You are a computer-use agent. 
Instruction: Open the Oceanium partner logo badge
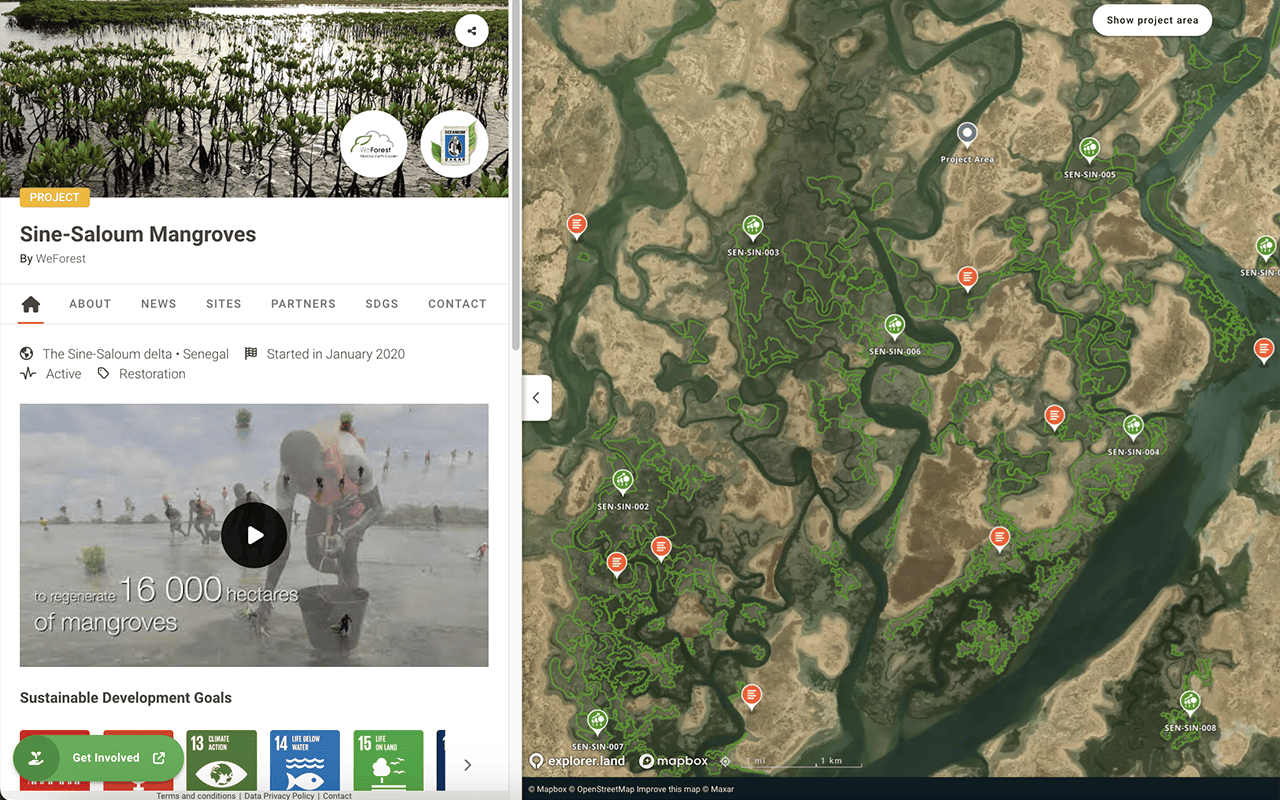[454, 145]
